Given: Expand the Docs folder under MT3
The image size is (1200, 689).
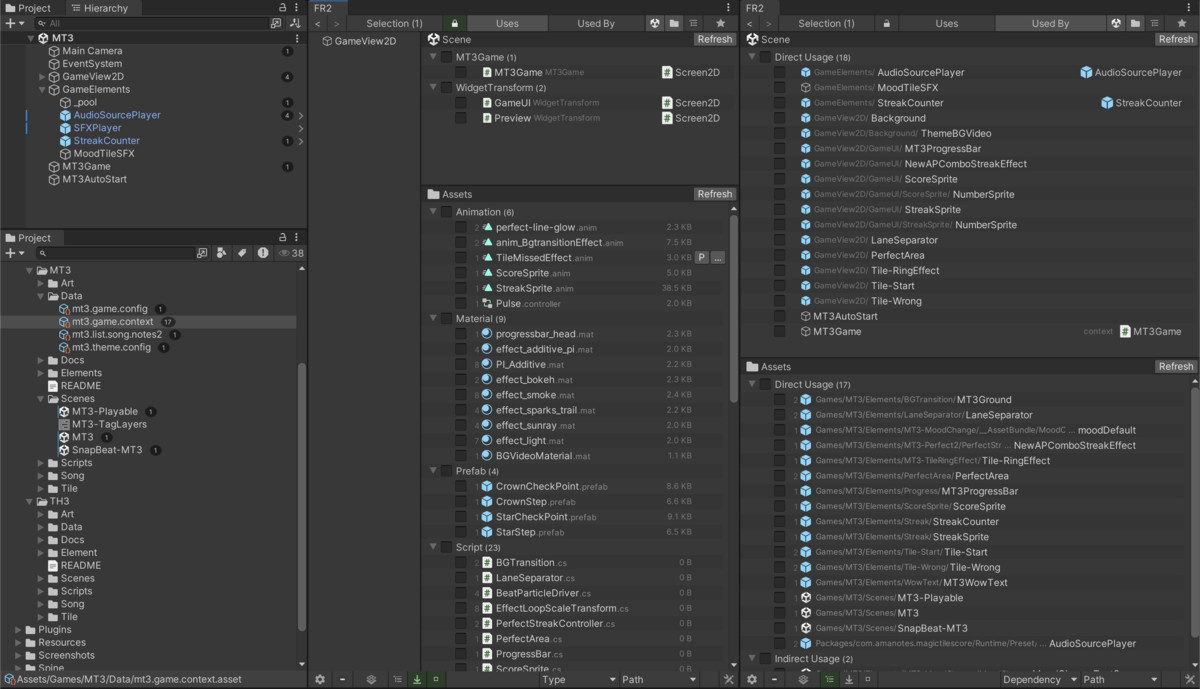Looking at the screenshot, I should coord(41,360).
